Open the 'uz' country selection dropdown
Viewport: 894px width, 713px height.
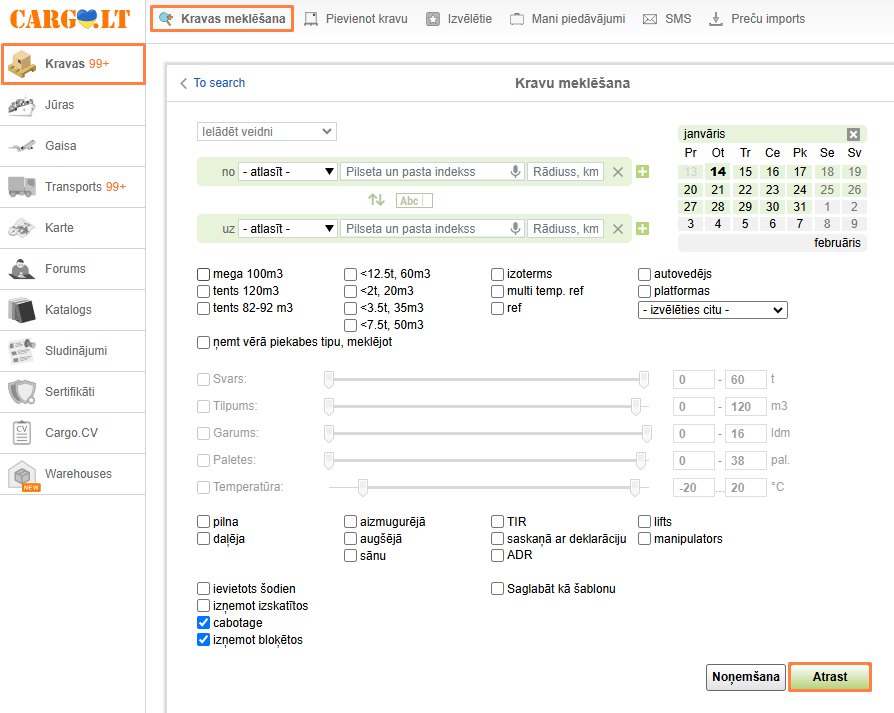click(x=288, y=229)
